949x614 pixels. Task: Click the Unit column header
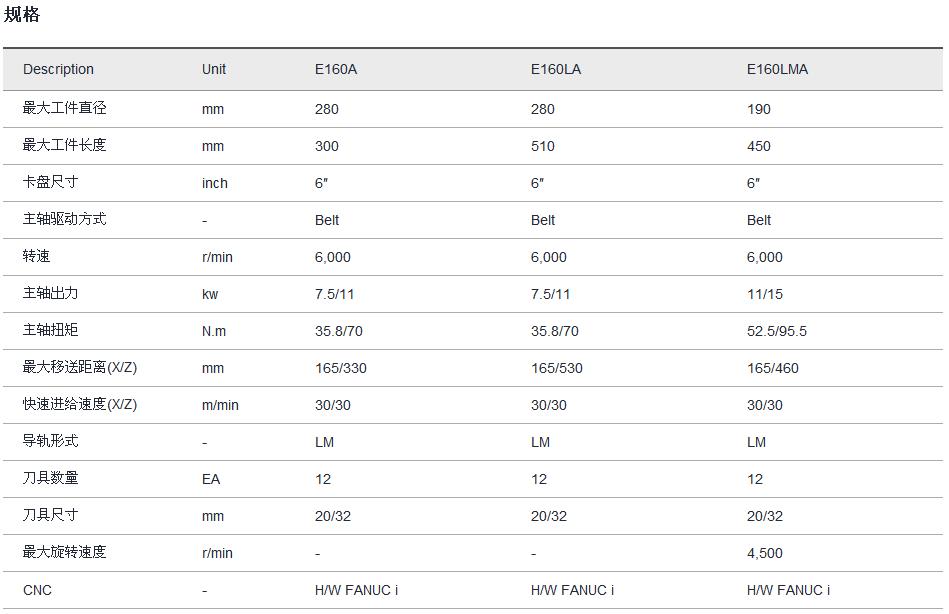point(214,69)
